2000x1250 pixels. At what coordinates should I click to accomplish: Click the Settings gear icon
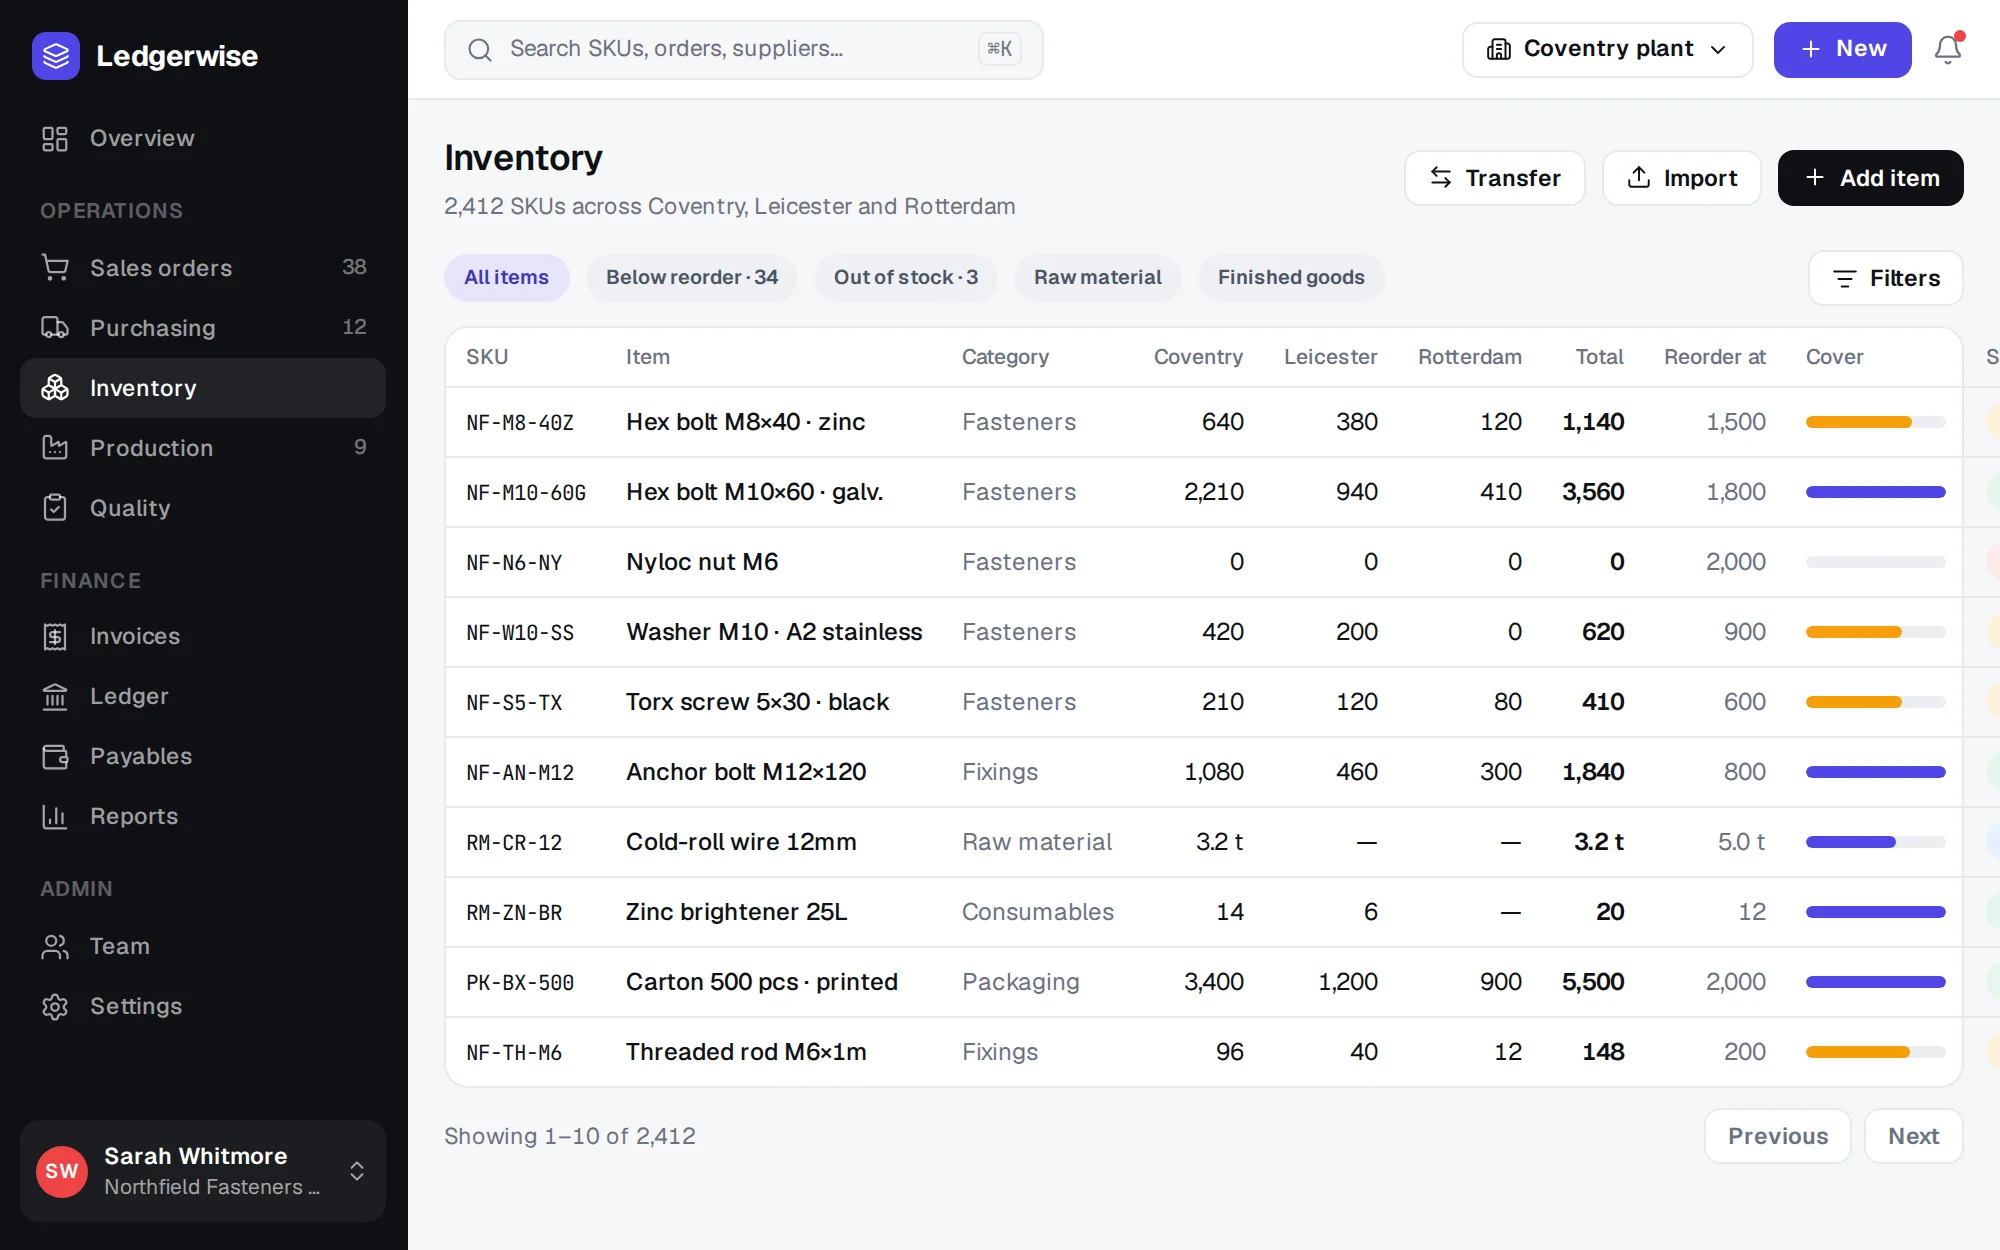[55, 1006]
